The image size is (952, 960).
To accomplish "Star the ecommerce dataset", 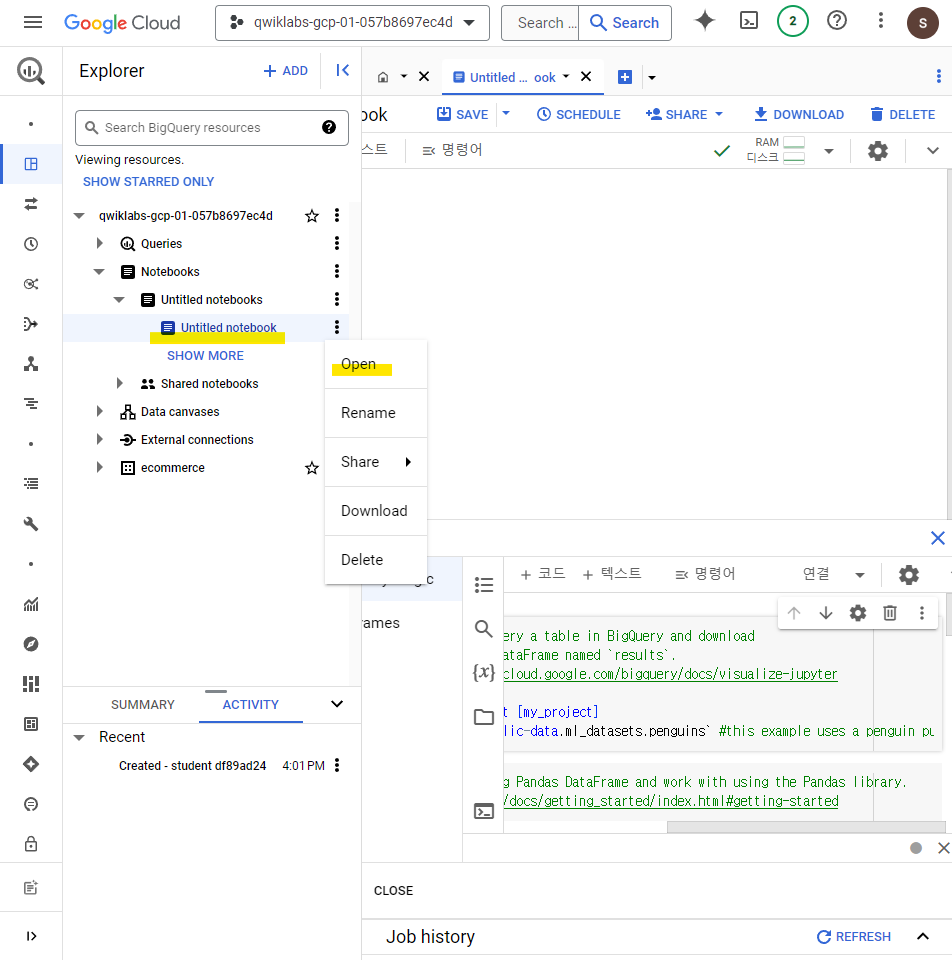I will (x=312, y=468).
